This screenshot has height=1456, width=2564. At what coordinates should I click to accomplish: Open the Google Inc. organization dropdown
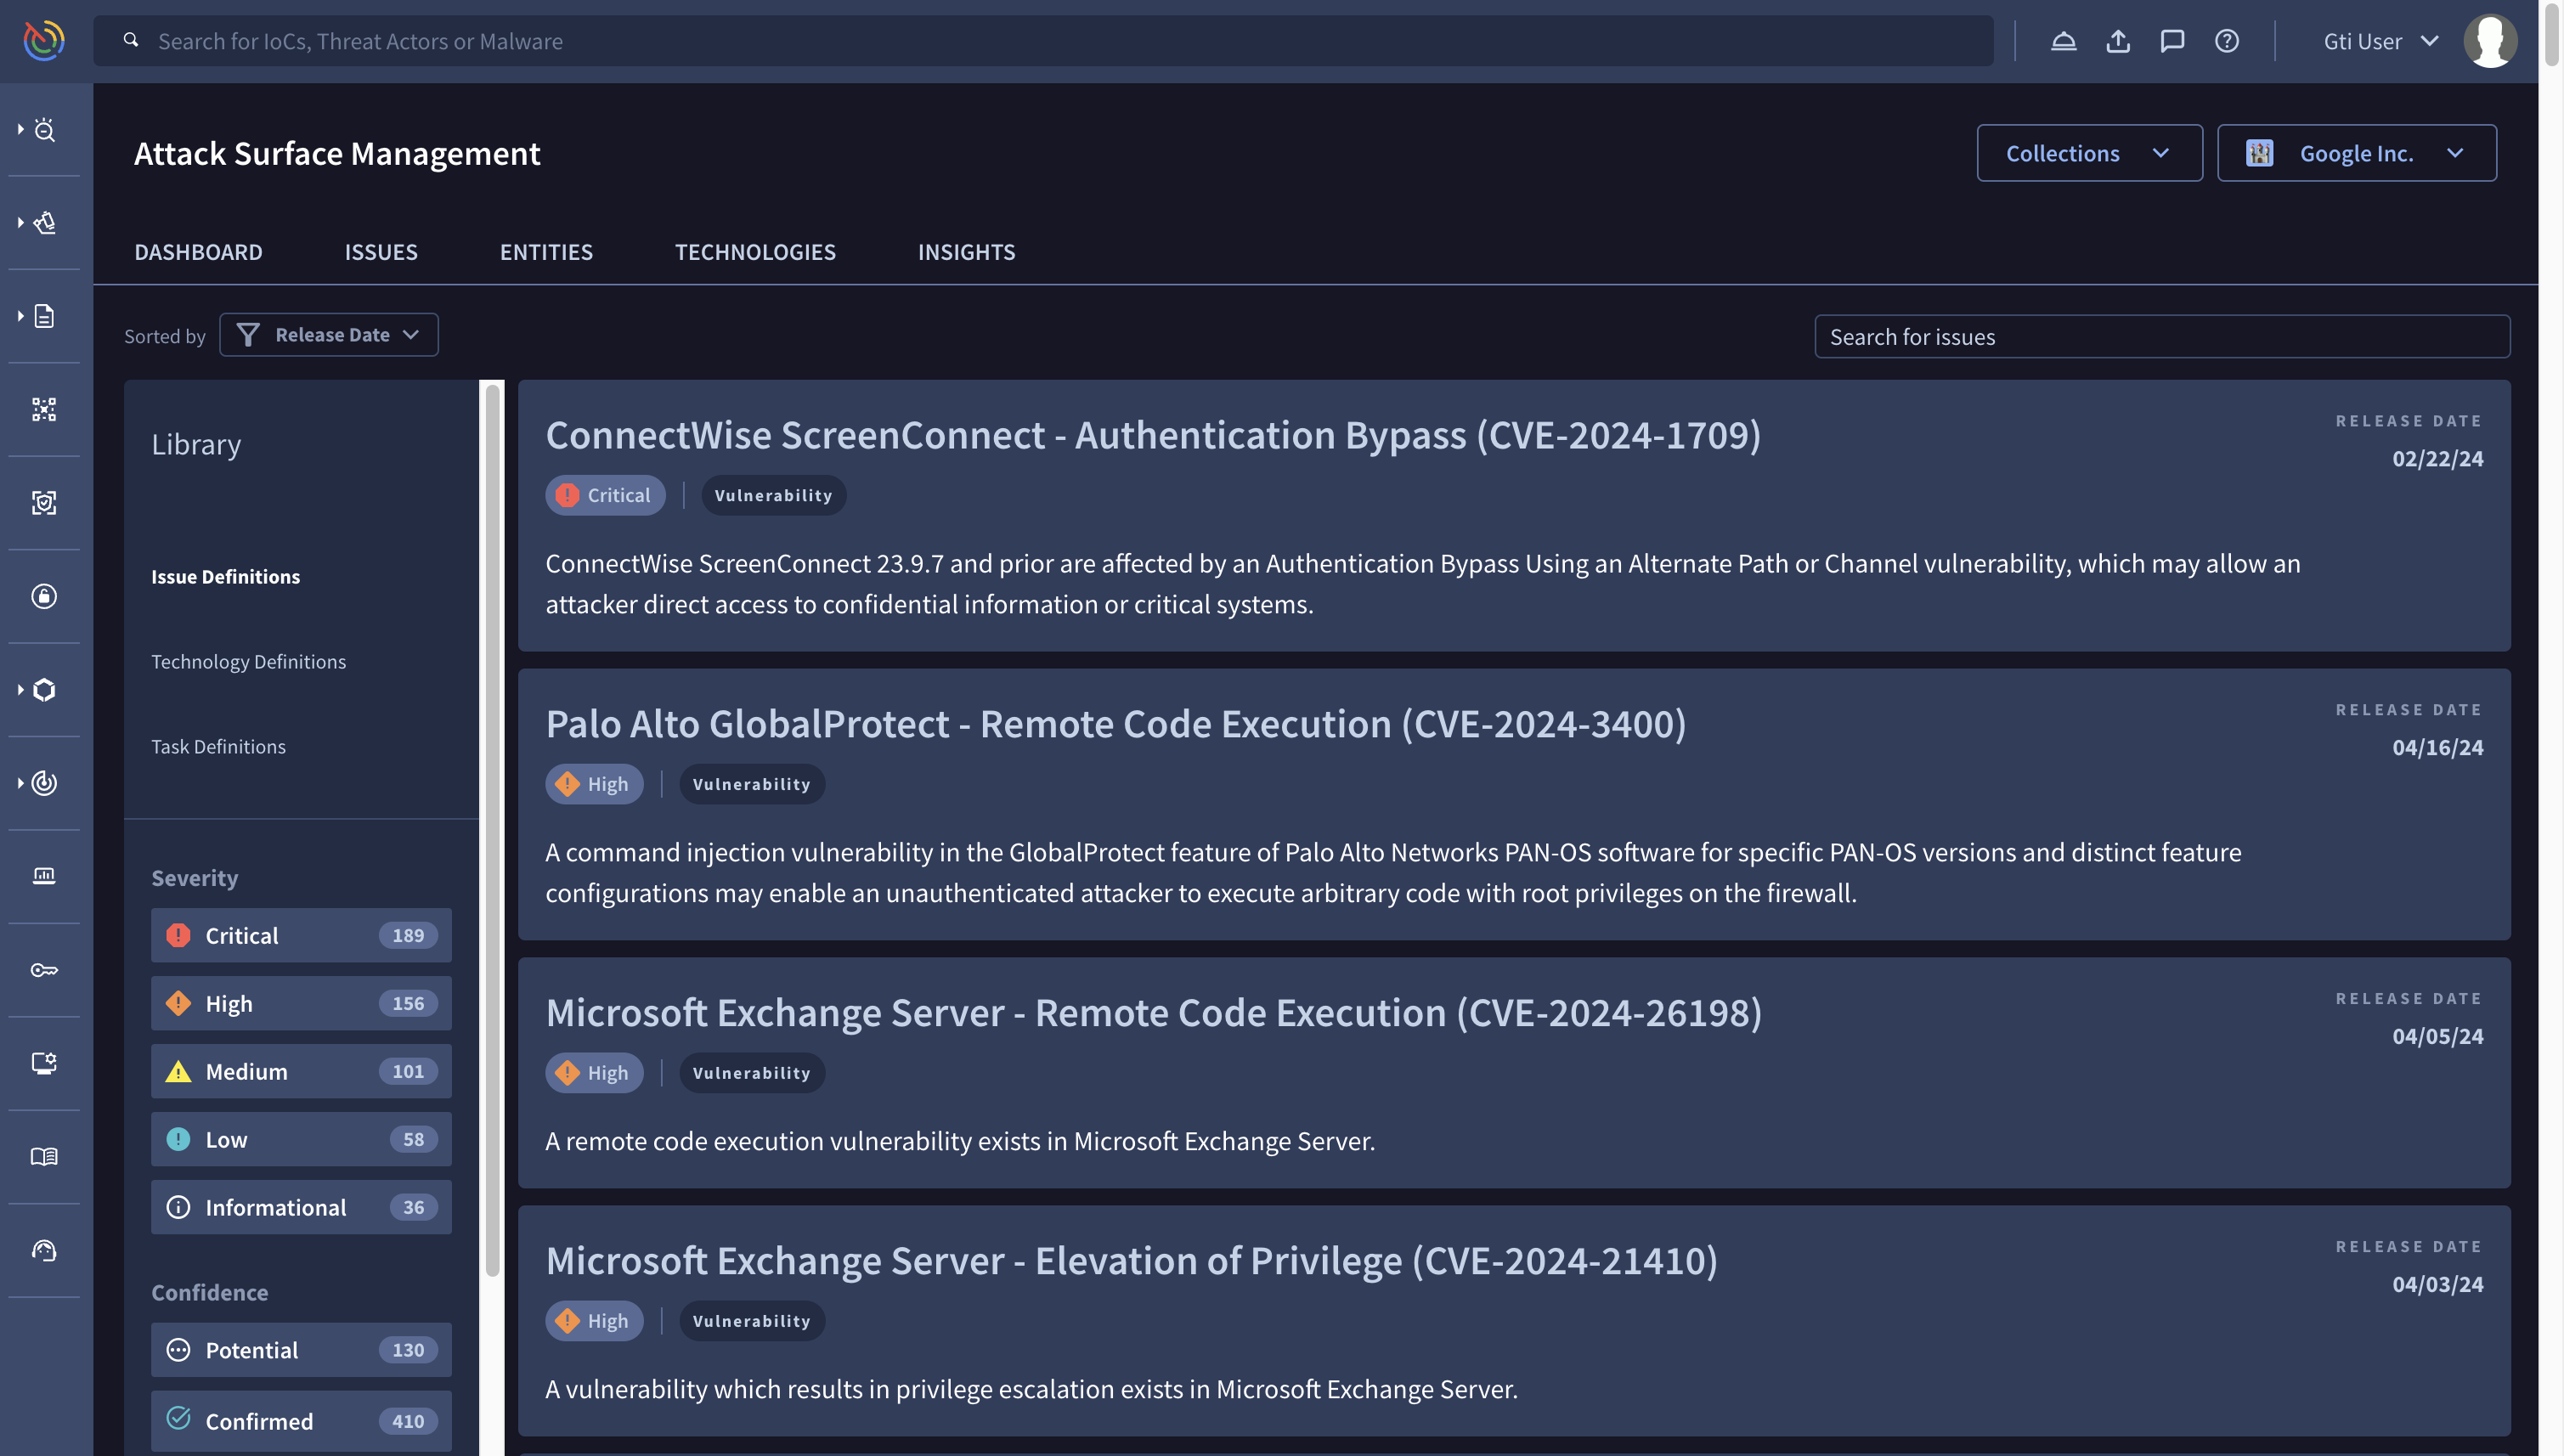coord(2356,153)
